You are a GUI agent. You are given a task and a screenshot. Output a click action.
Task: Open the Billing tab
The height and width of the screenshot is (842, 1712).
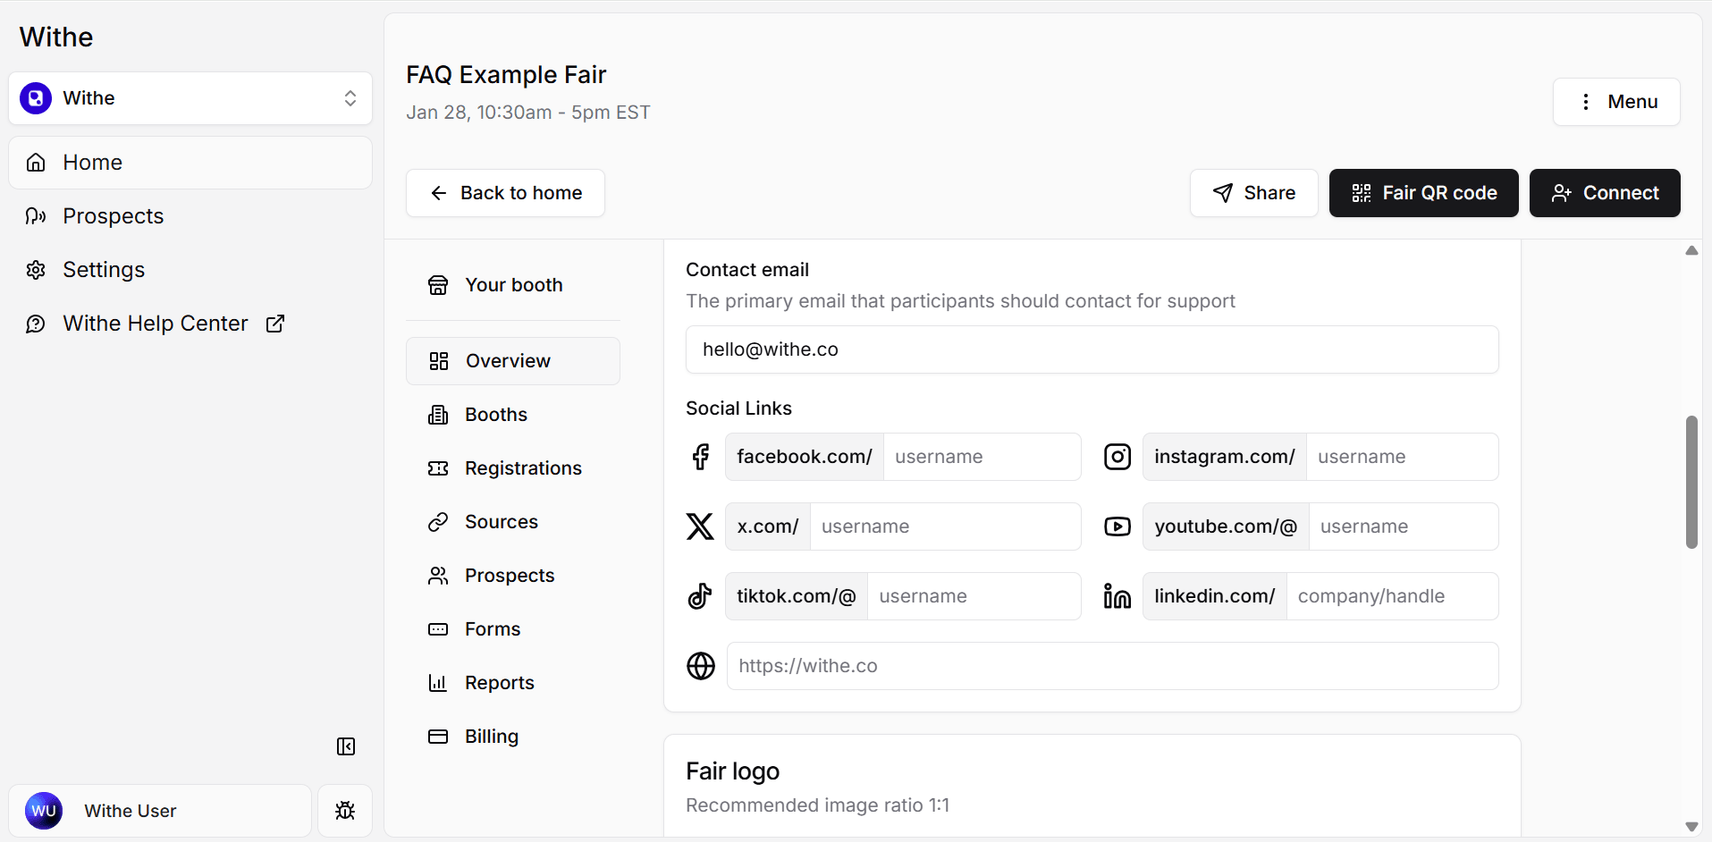tap(513, 737)
